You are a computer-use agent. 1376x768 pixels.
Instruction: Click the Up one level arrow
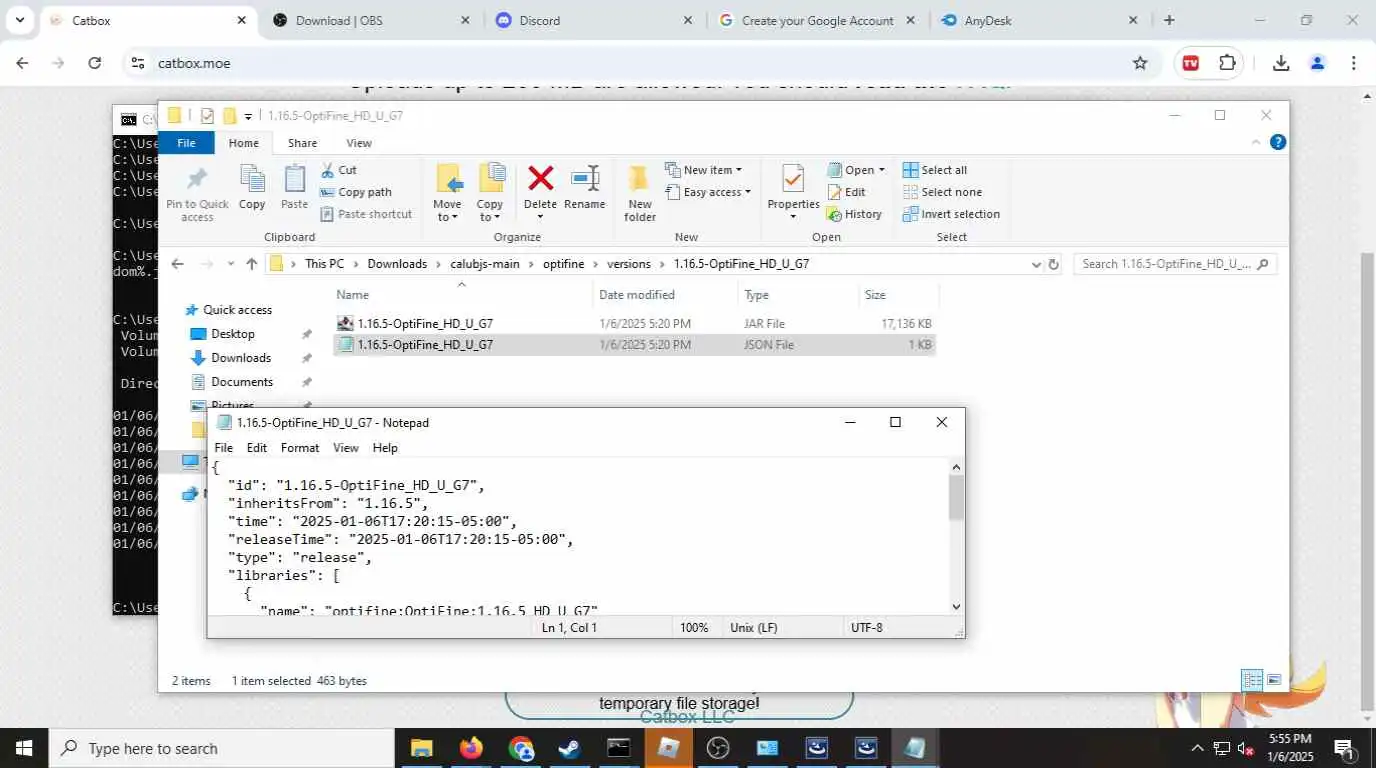point(252,264)
